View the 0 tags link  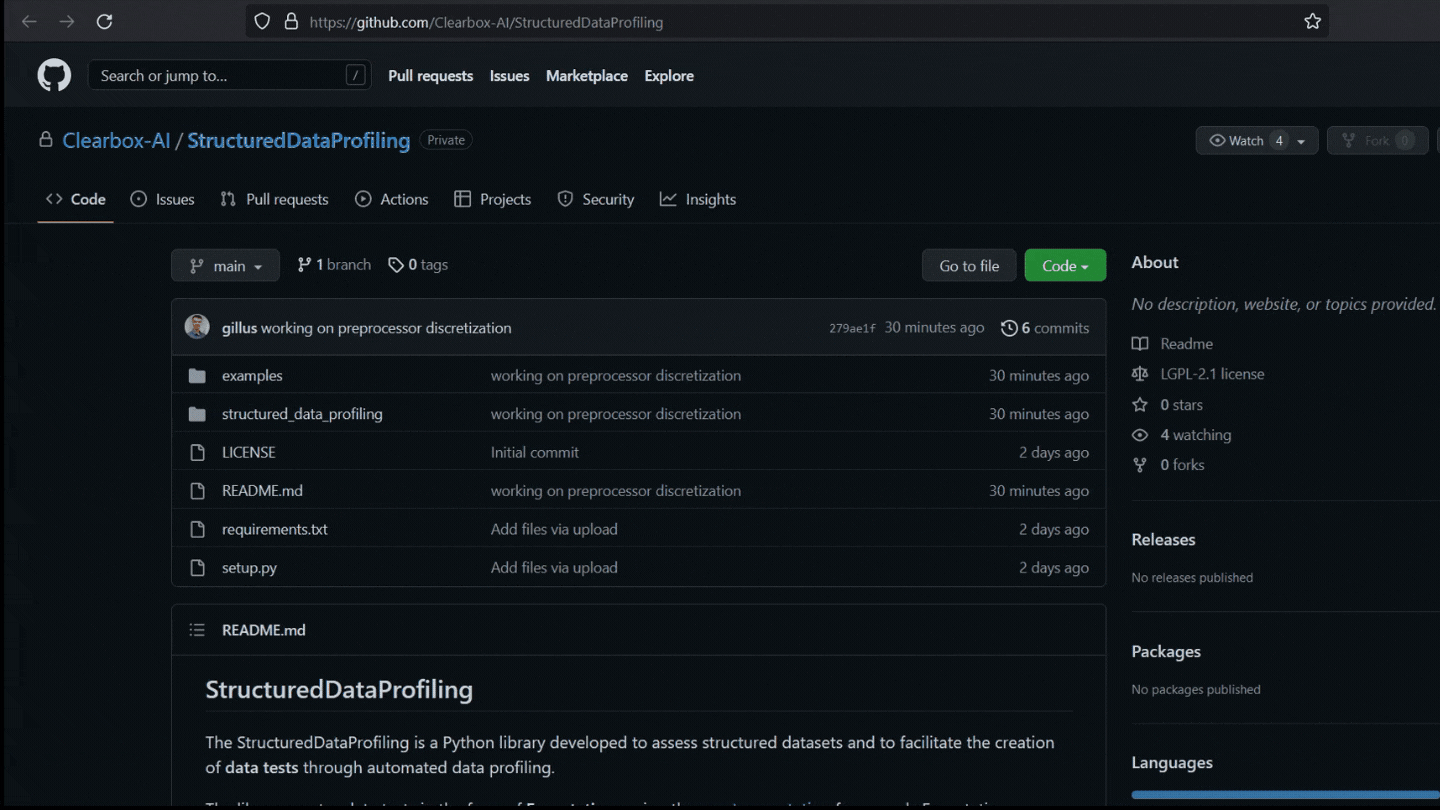pyautogui.click(x=418, y=265)
